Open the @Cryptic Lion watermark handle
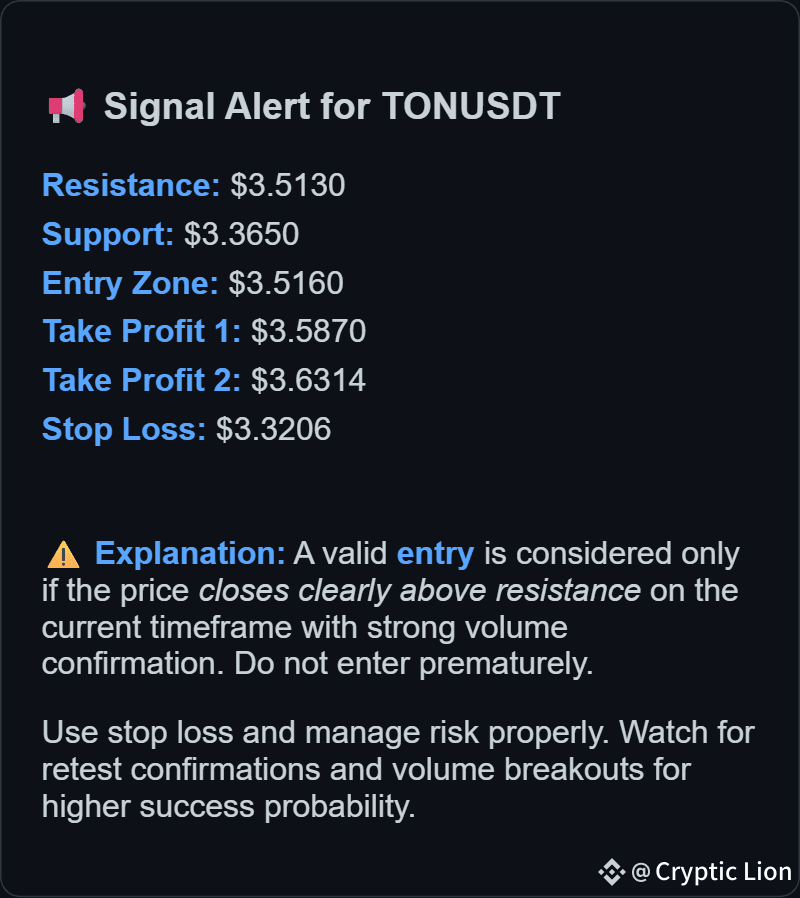 pyautogui.click(x=711, y=872)
